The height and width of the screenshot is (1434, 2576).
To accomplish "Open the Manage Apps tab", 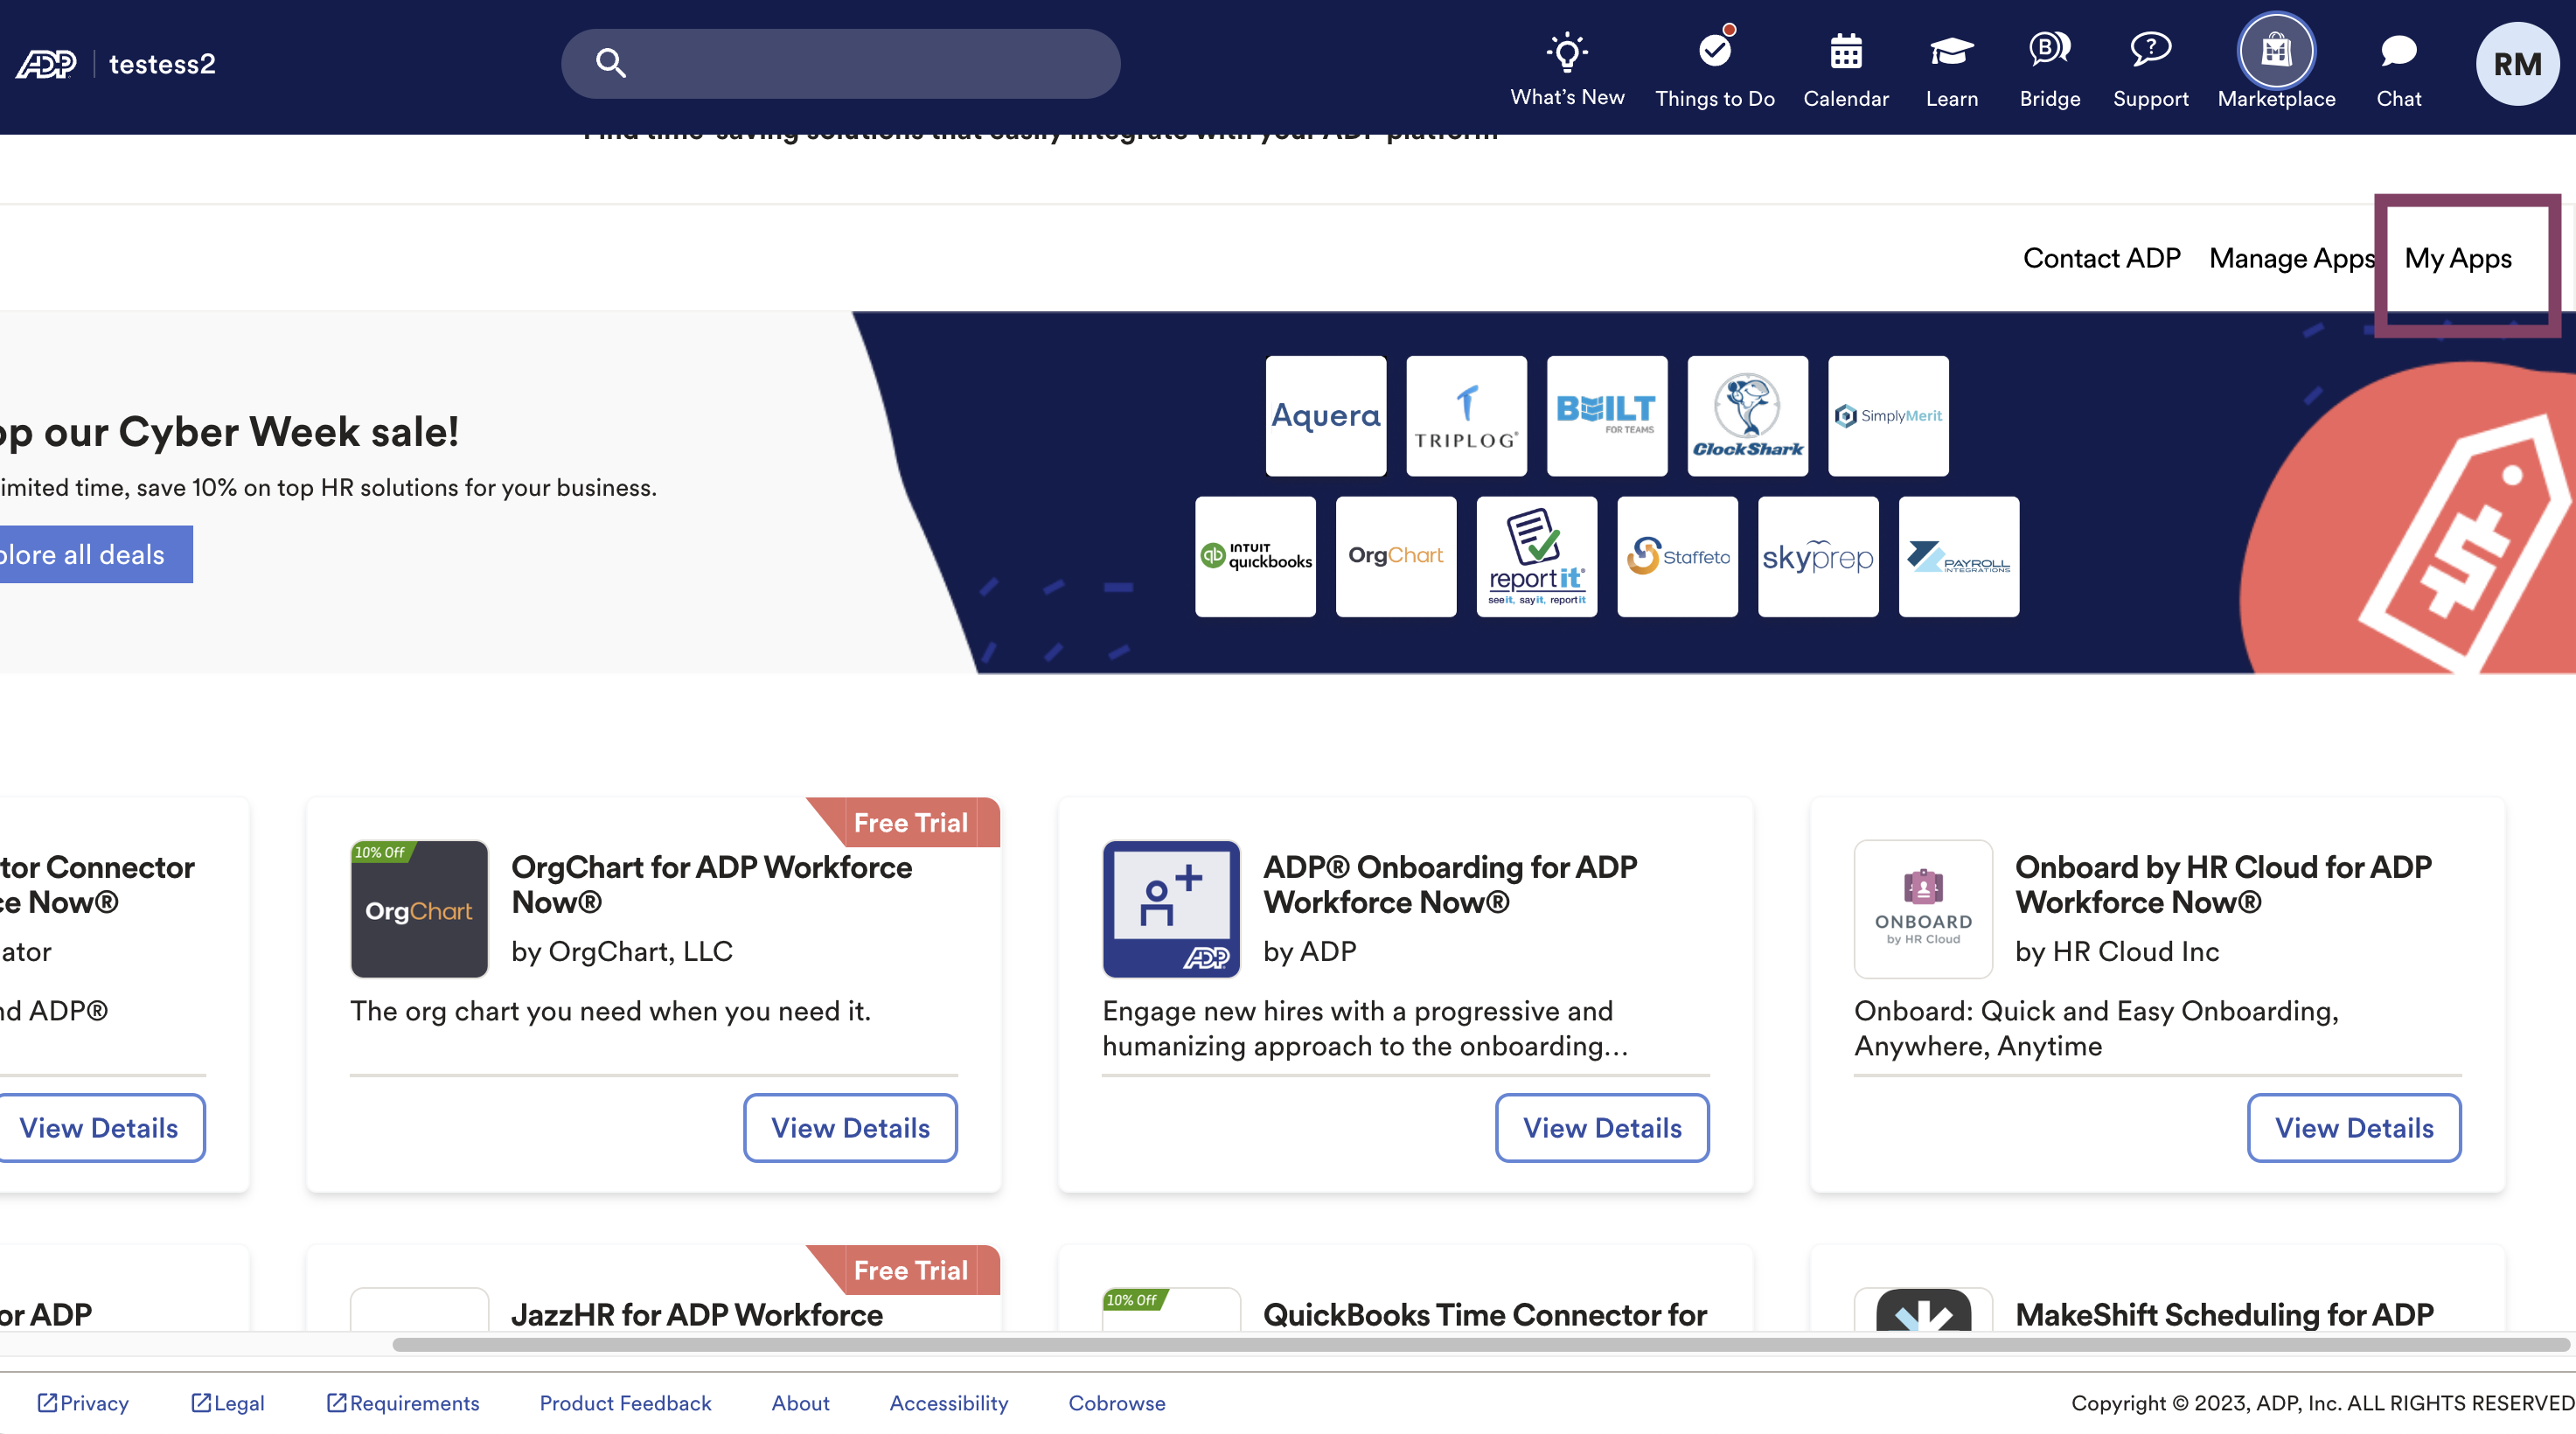I will click(x=2291, y=258).
